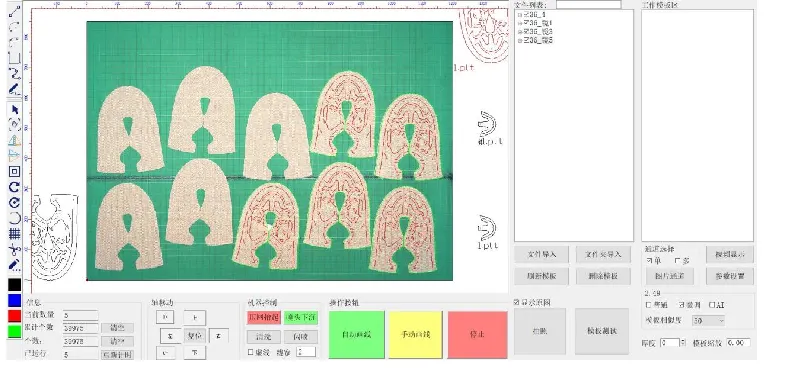Click the 文件夹导入 folder import button

(x=603, y=255)
